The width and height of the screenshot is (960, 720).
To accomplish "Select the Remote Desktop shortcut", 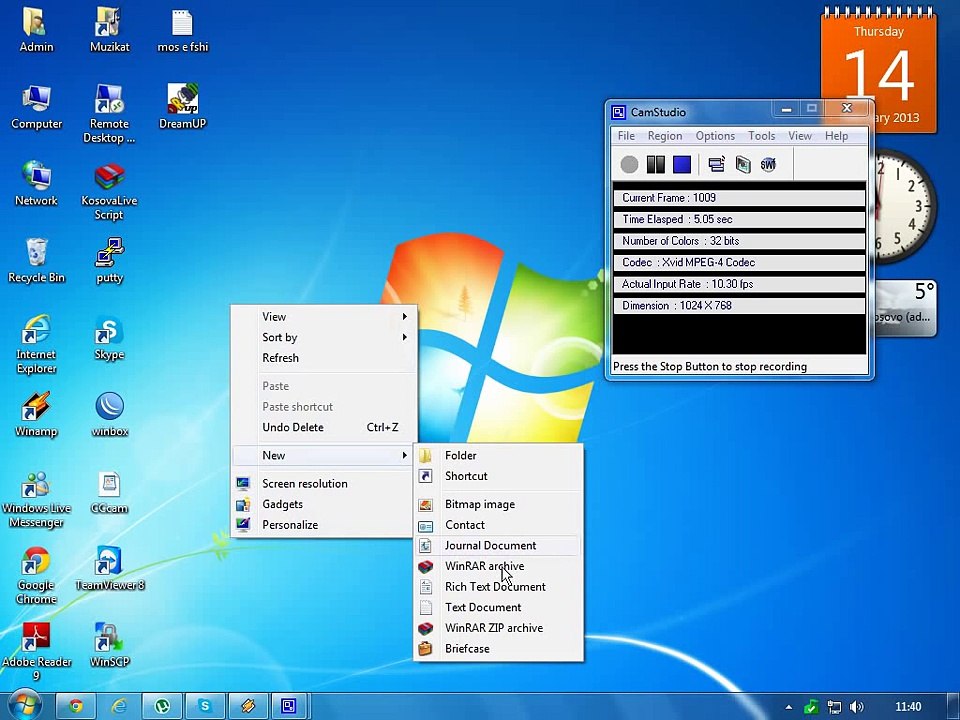I will [x=110, y=114].
